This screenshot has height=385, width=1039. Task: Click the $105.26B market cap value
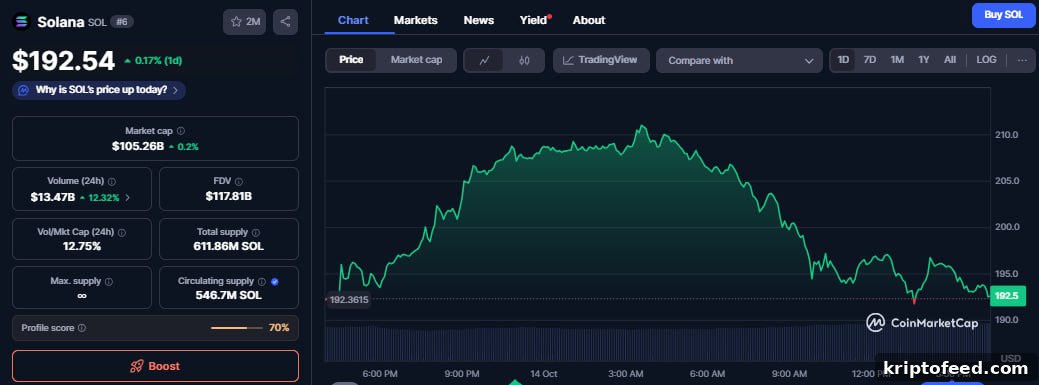click(138, 146)
